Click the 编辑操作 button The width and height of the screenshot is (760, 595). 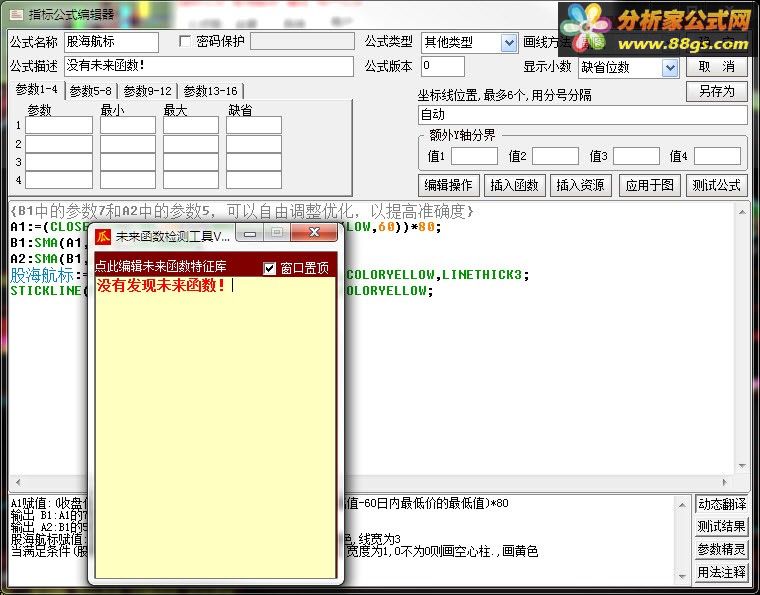click(448, 185)
